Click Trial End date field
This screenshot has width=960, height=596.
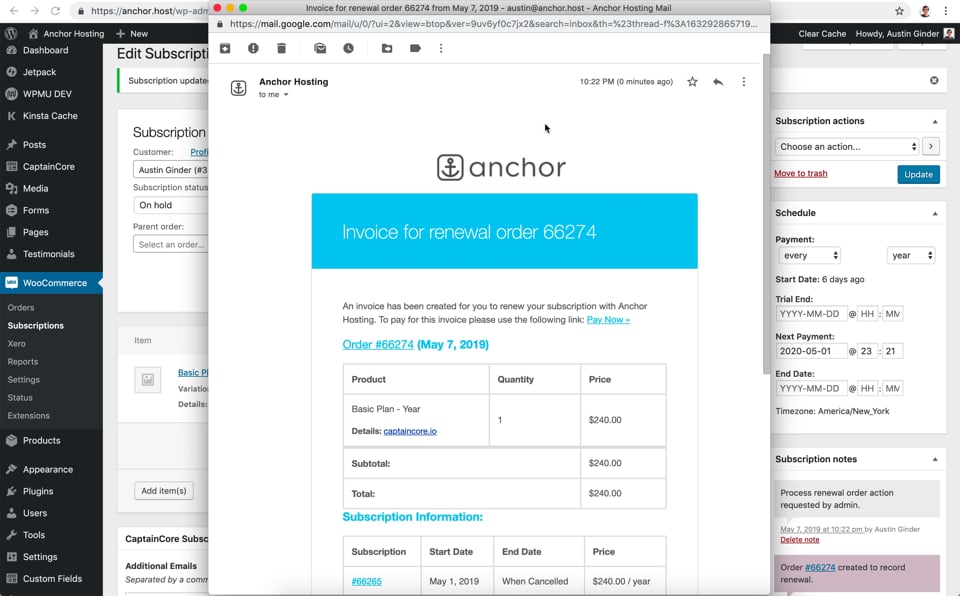tap(811, 314)
